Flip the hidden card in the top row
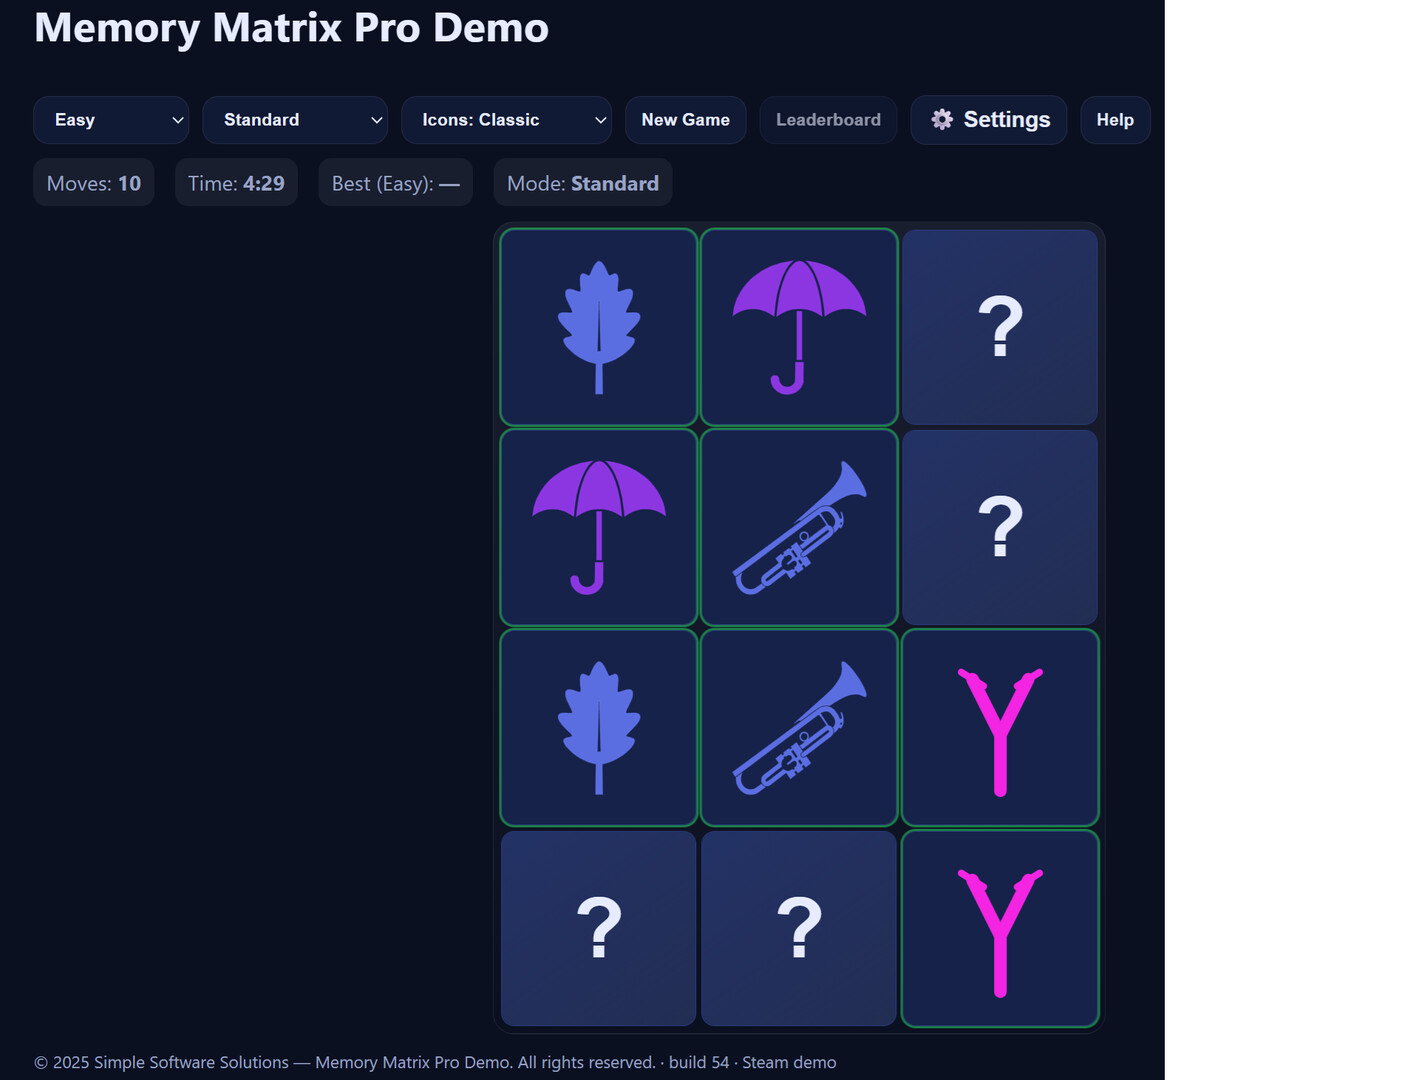 pyautogui.click(x=1000, y=327)
